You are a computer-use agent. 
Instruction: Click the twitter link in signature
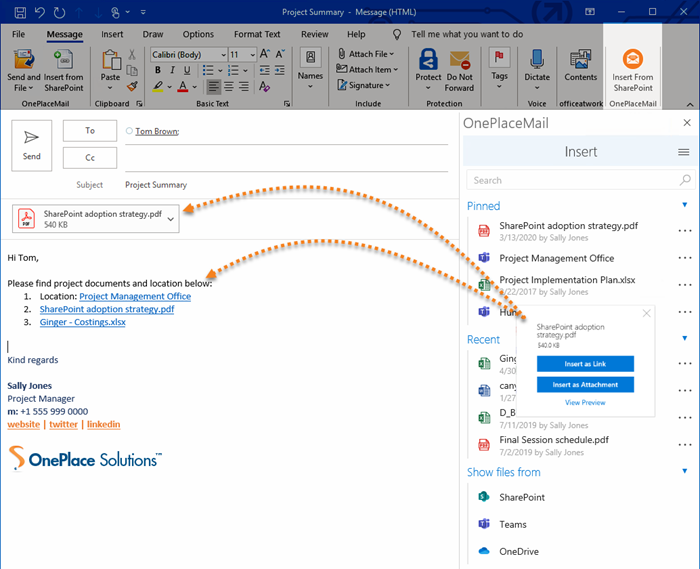coord(63,424)
